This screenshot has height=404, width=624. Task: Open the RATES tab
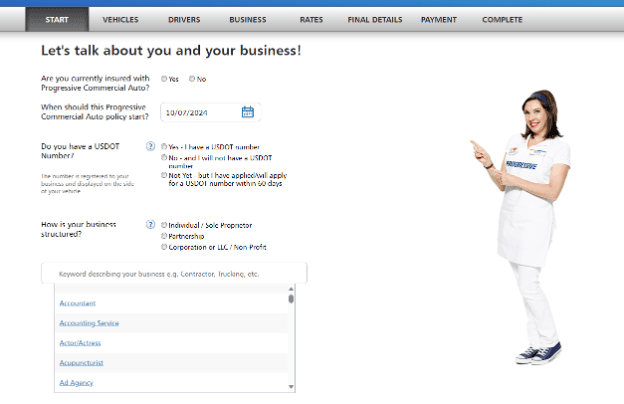311,19
